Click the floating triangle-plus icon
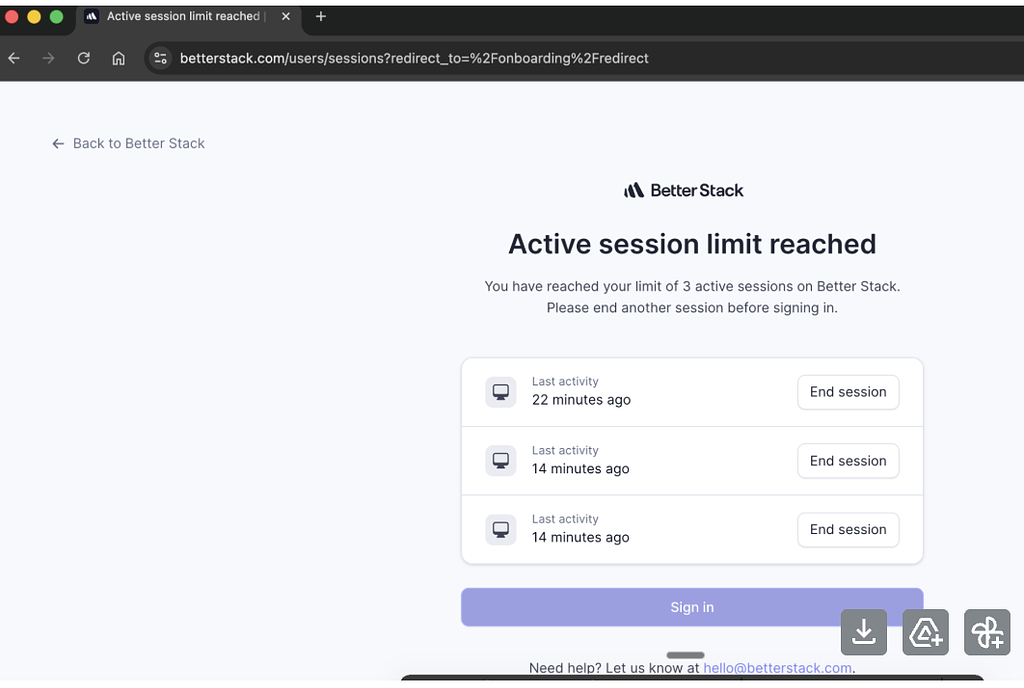The width and height of the screenshot is (1024, 688). 925,632
